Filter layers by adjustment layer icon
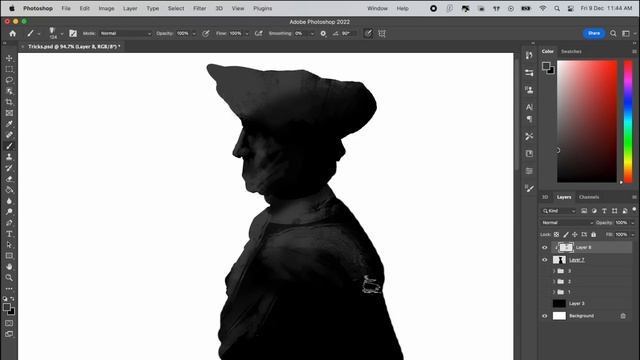This screenshot has width=640, height=360. [594, 211]
